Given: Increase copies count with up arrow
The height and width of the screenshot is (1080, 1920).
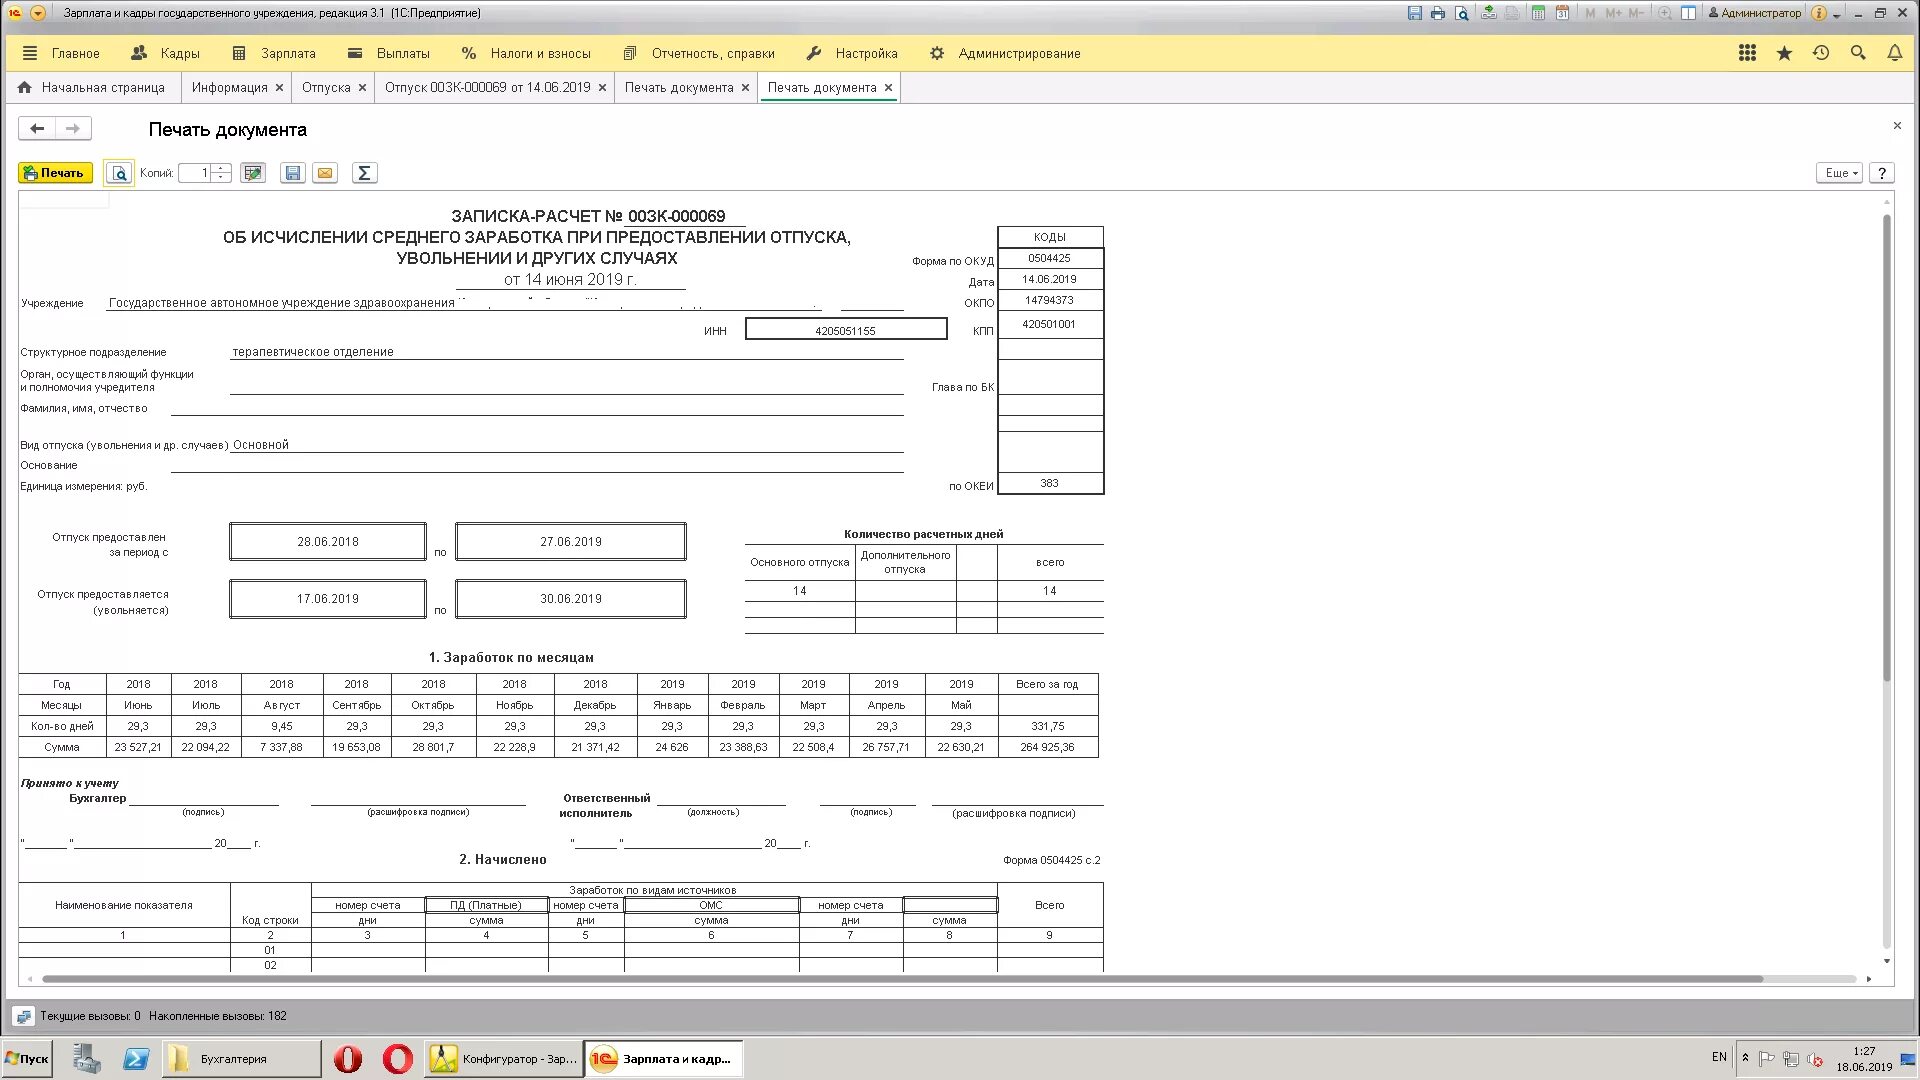Looking at the screenshot, I should click(x=222, y=168).
